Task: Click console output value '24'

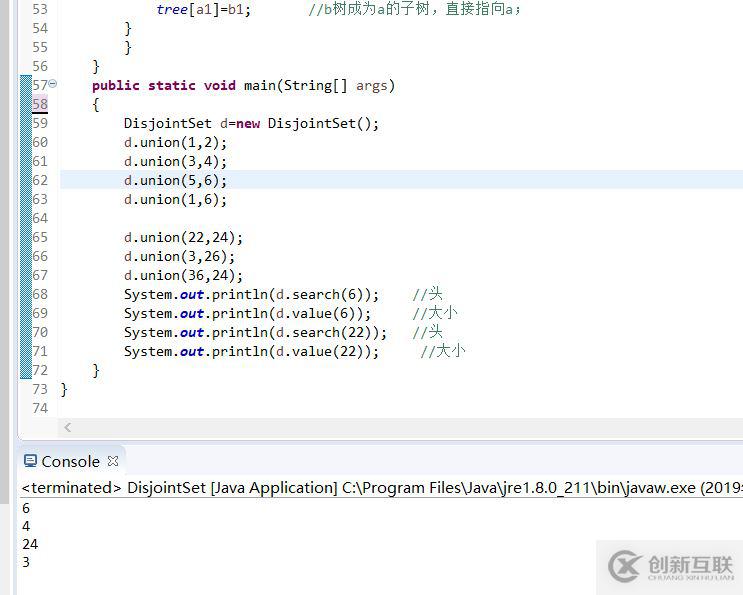Action: coord(30,544)
